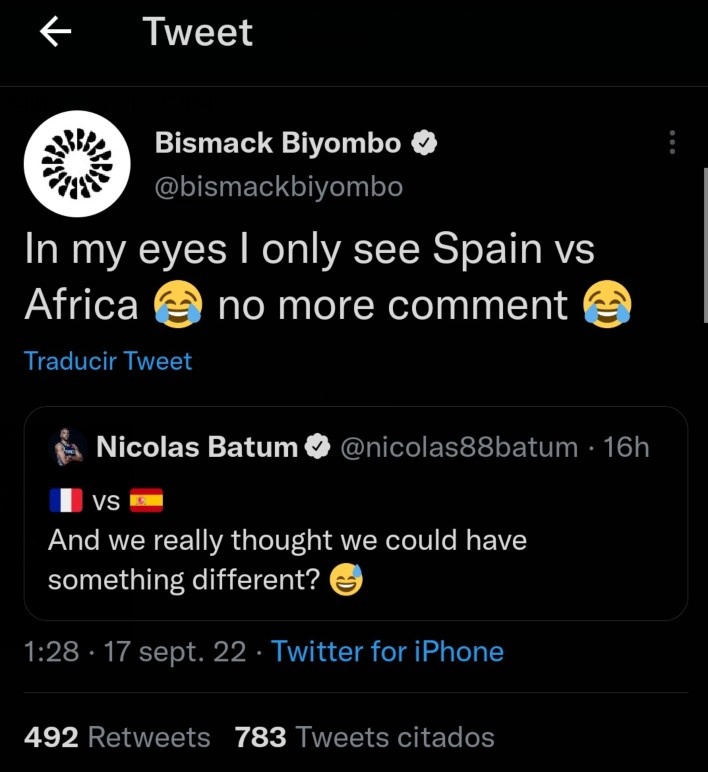View the 783 Tweets citados list
The height and width of the screenshot is (772, 708).
(364, 738)
